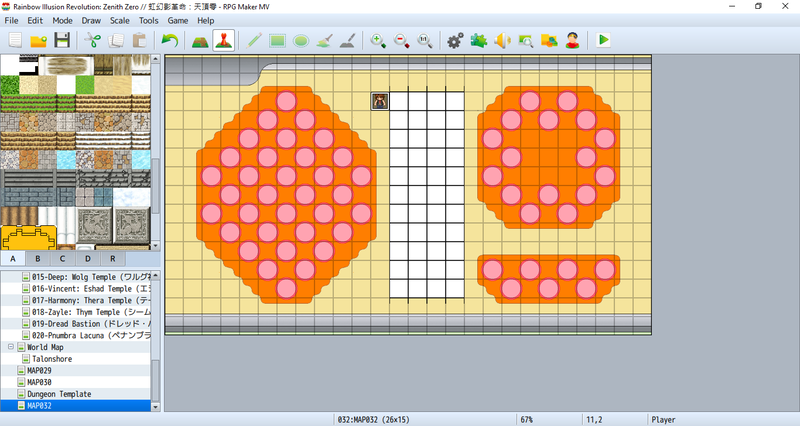The image size is (800, 426).
Task: Switch to tileset tab R
Action: (x=111, y=259)
